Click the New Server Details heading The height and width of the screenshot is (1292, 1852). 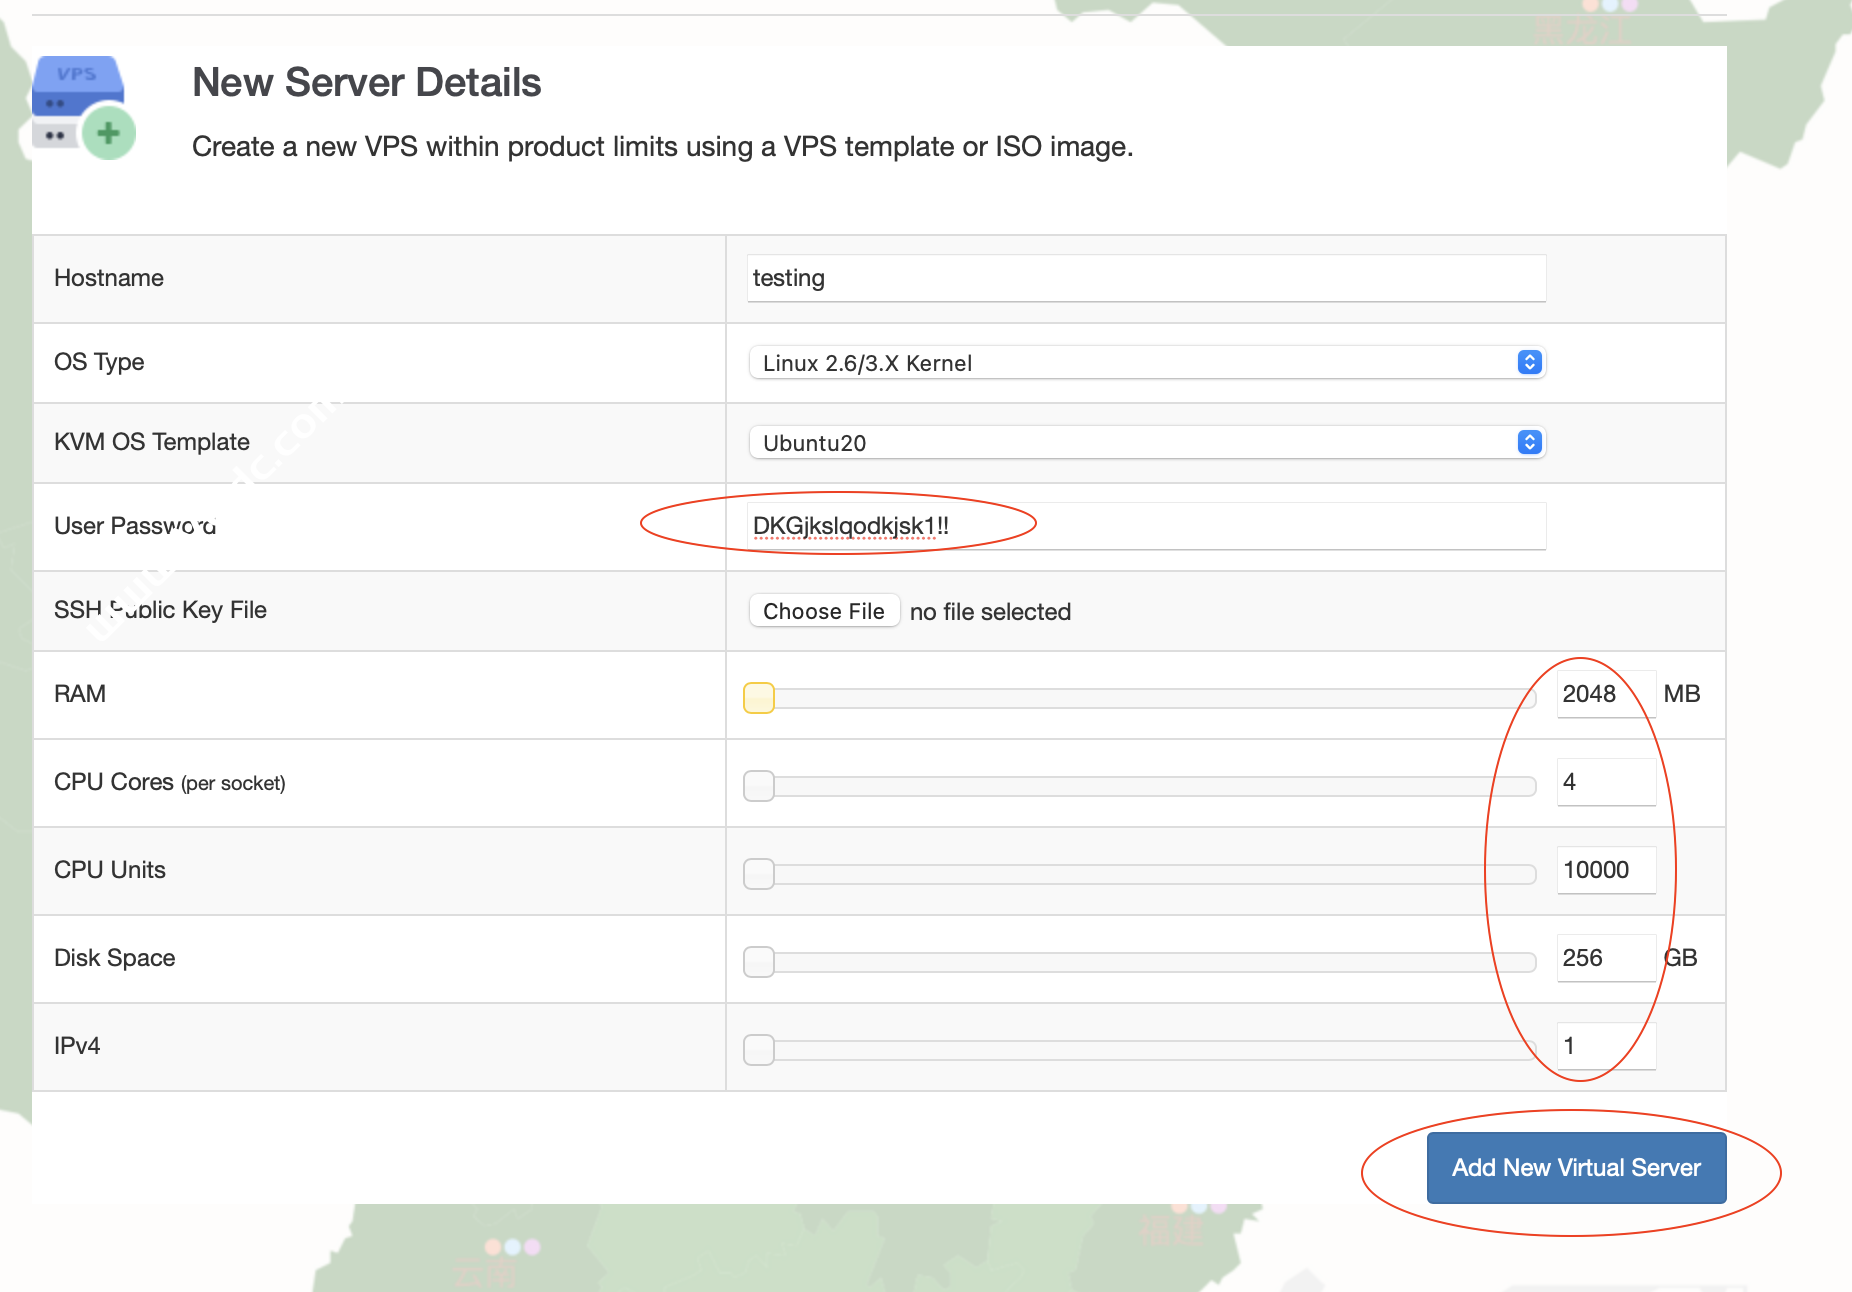click(x=366, y=83)
